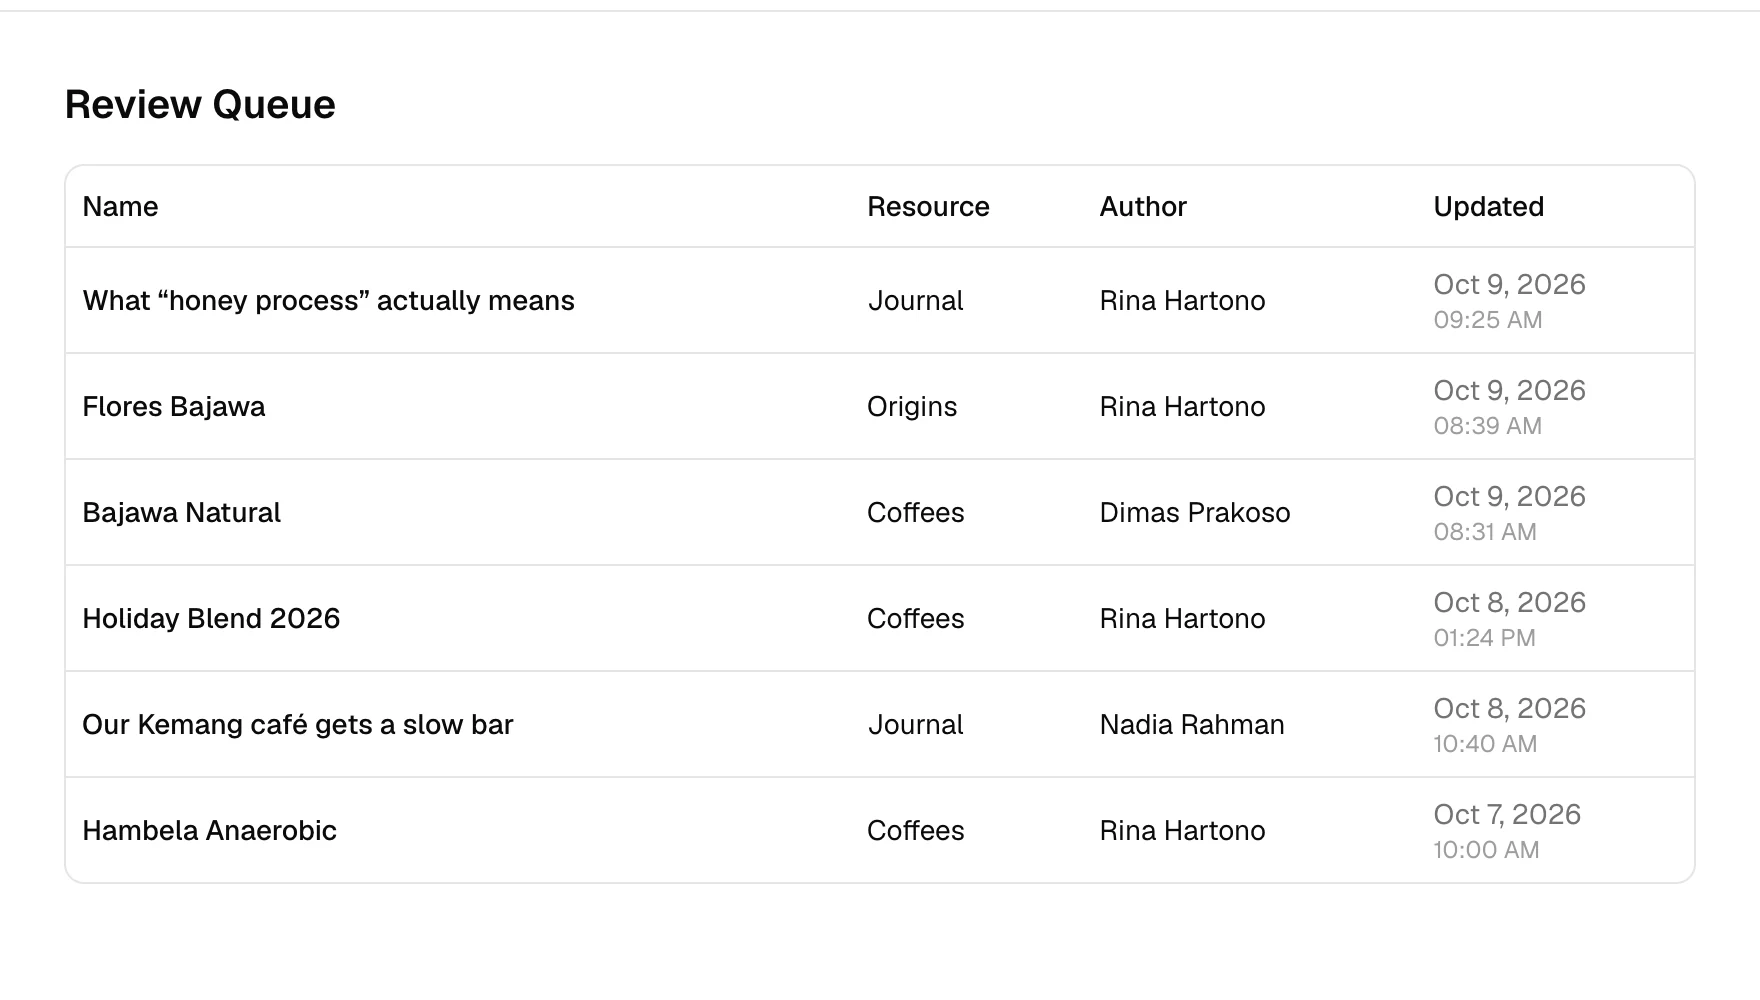Click the Origins resource cell
The image size is (1760, 1000).
coord(912,407)
